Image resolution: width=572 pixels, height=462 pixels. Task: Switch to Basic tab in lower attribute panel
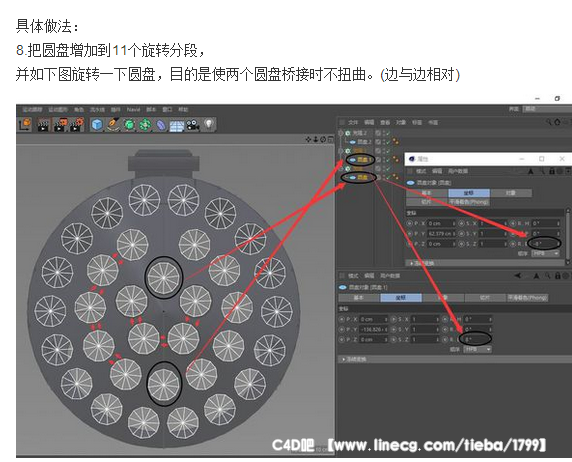359,298
